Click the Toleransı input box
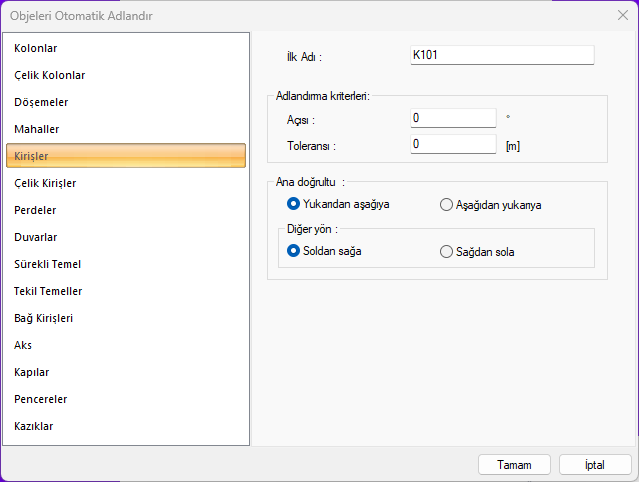This screenshot has height=482, width=639. click(x=453, y=144)
